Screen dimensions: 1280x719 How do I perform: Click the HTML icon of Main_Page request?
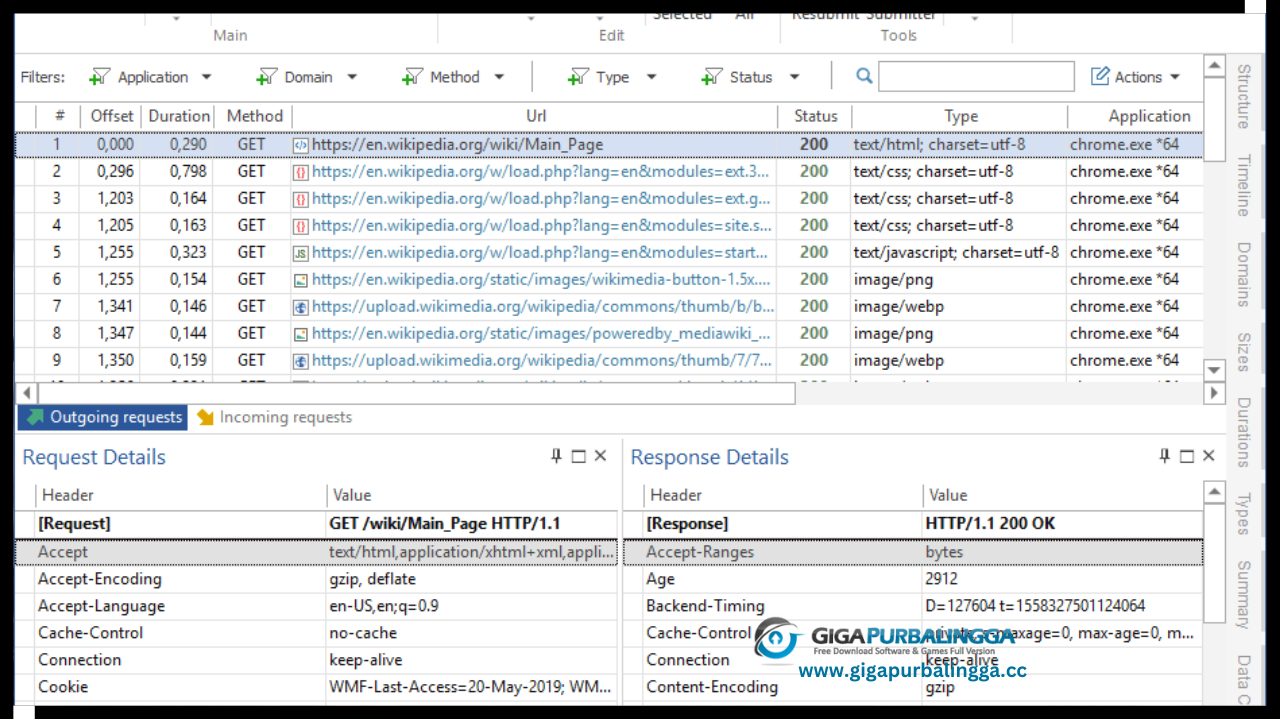(x=300, y=145)
